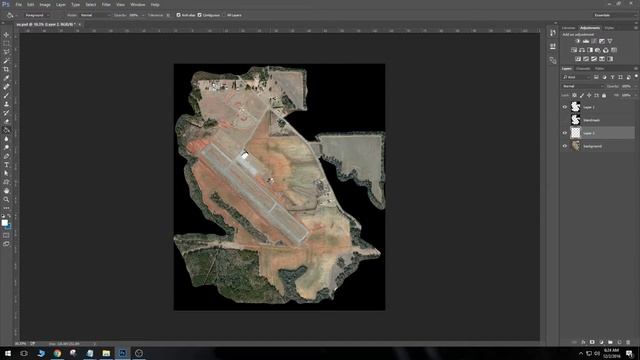Open Chrome from the taskbar
Image resolution: width=640 pixels, height=360 pixels.
pos(57,353)
